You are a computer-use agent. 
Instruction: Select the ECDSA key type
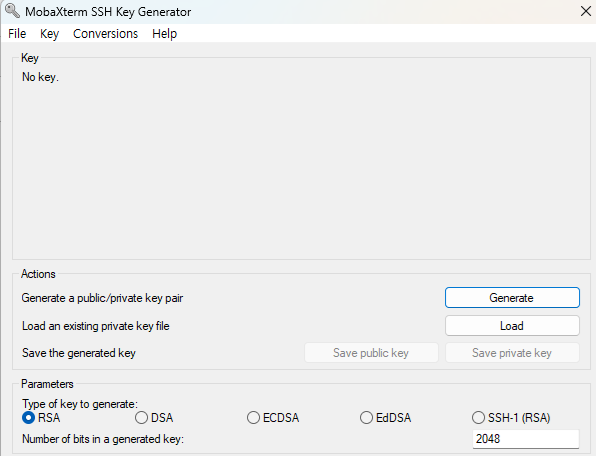pyautogui.click(x=273, y=418)
